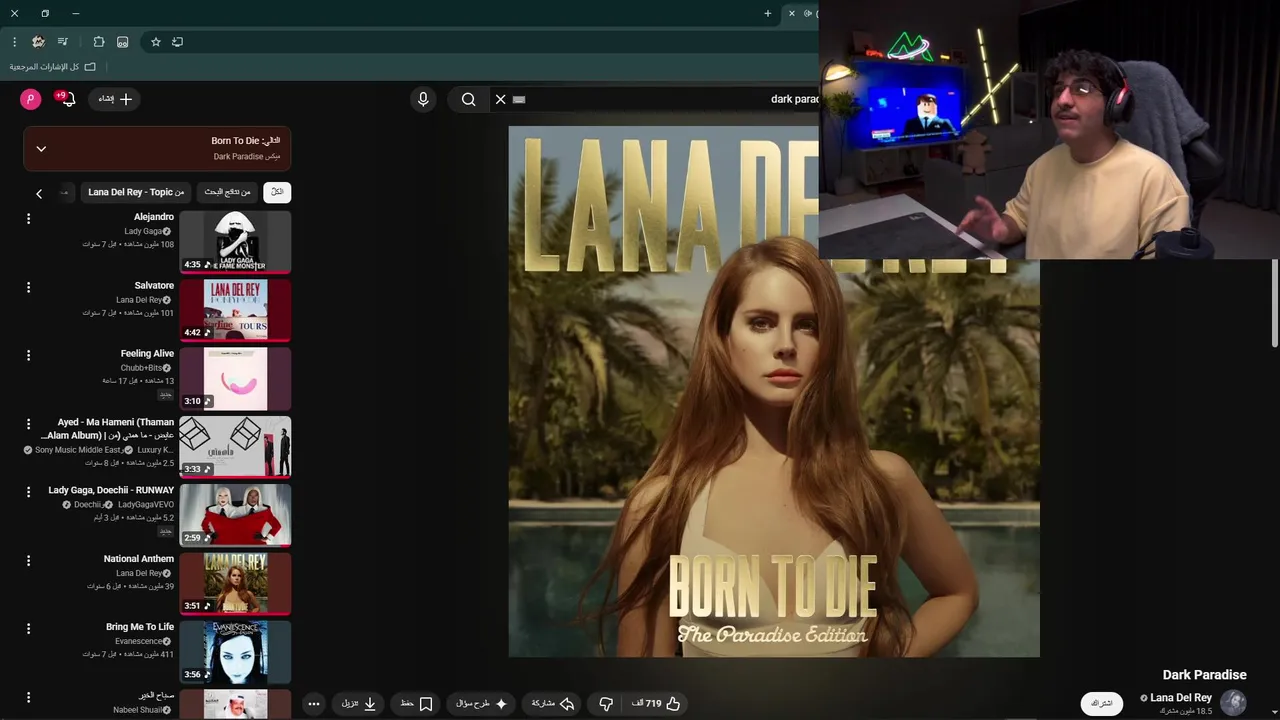The image size is (1280, 720).
Task: Click the Create (+) button
Action: 116,99
